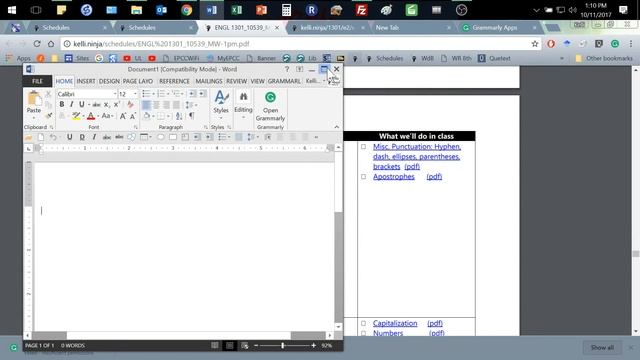Toggle Italic formatting in the Font group
Viewport: 640px width, 360px height.
[71, 104]
